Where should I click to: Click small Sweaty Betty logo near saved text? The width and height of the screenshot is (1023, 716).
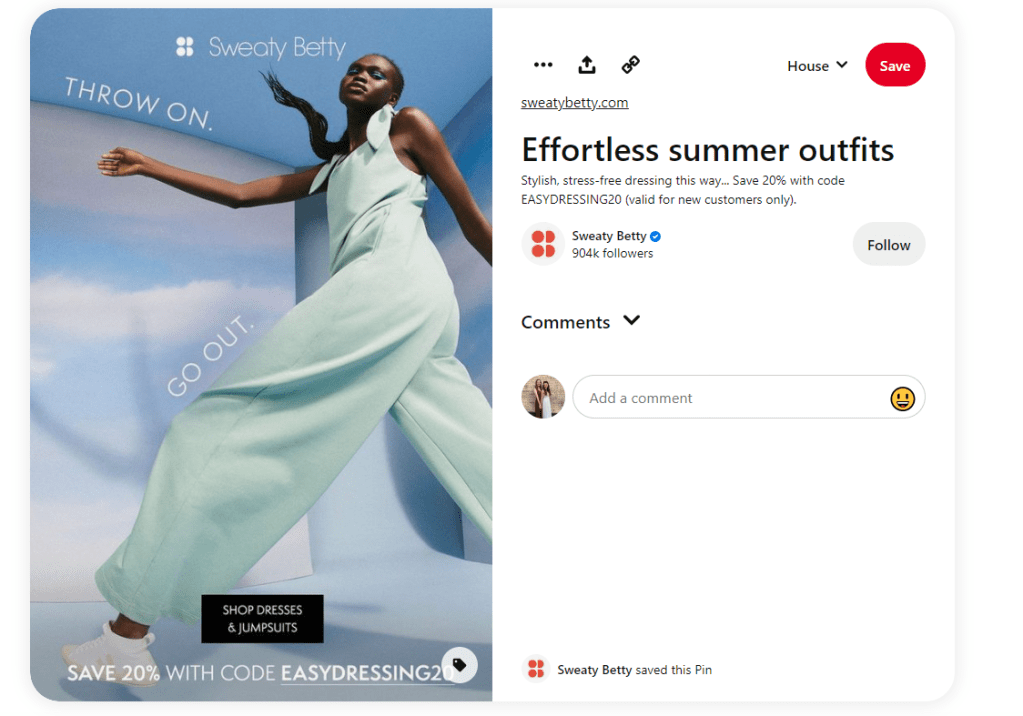(536, 669)
